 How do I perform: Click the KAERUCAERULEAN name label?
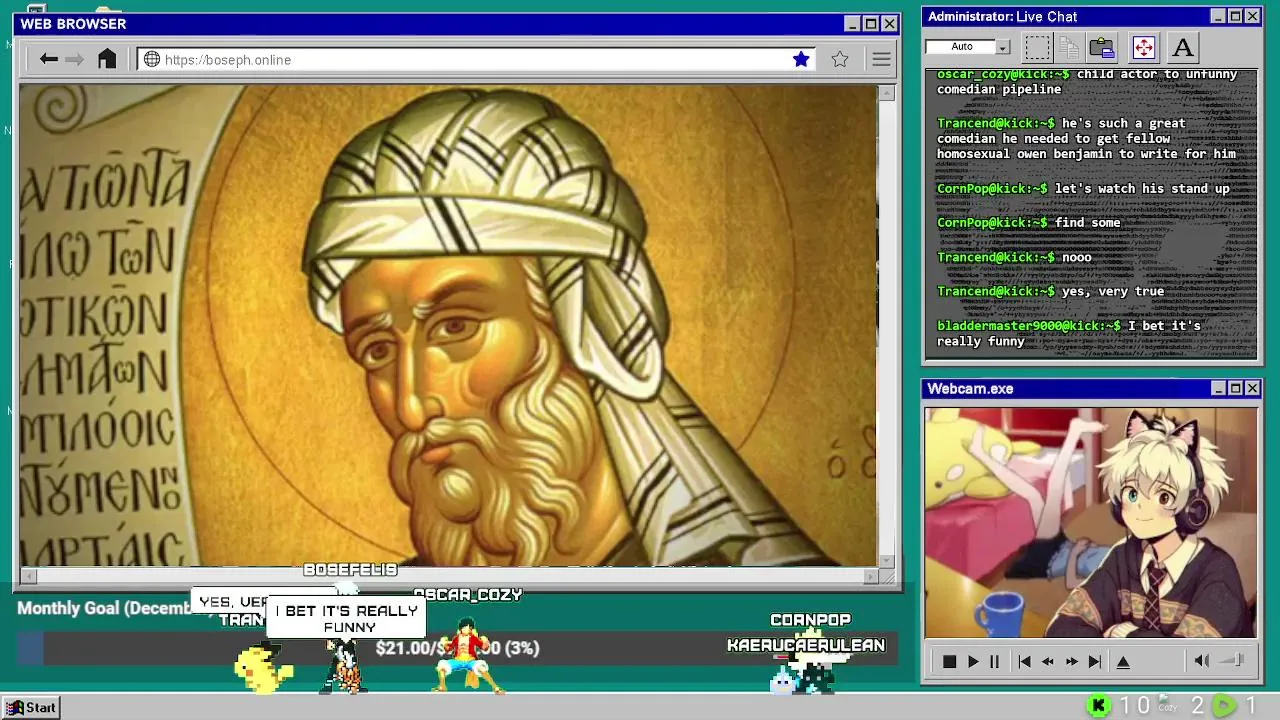806,645
